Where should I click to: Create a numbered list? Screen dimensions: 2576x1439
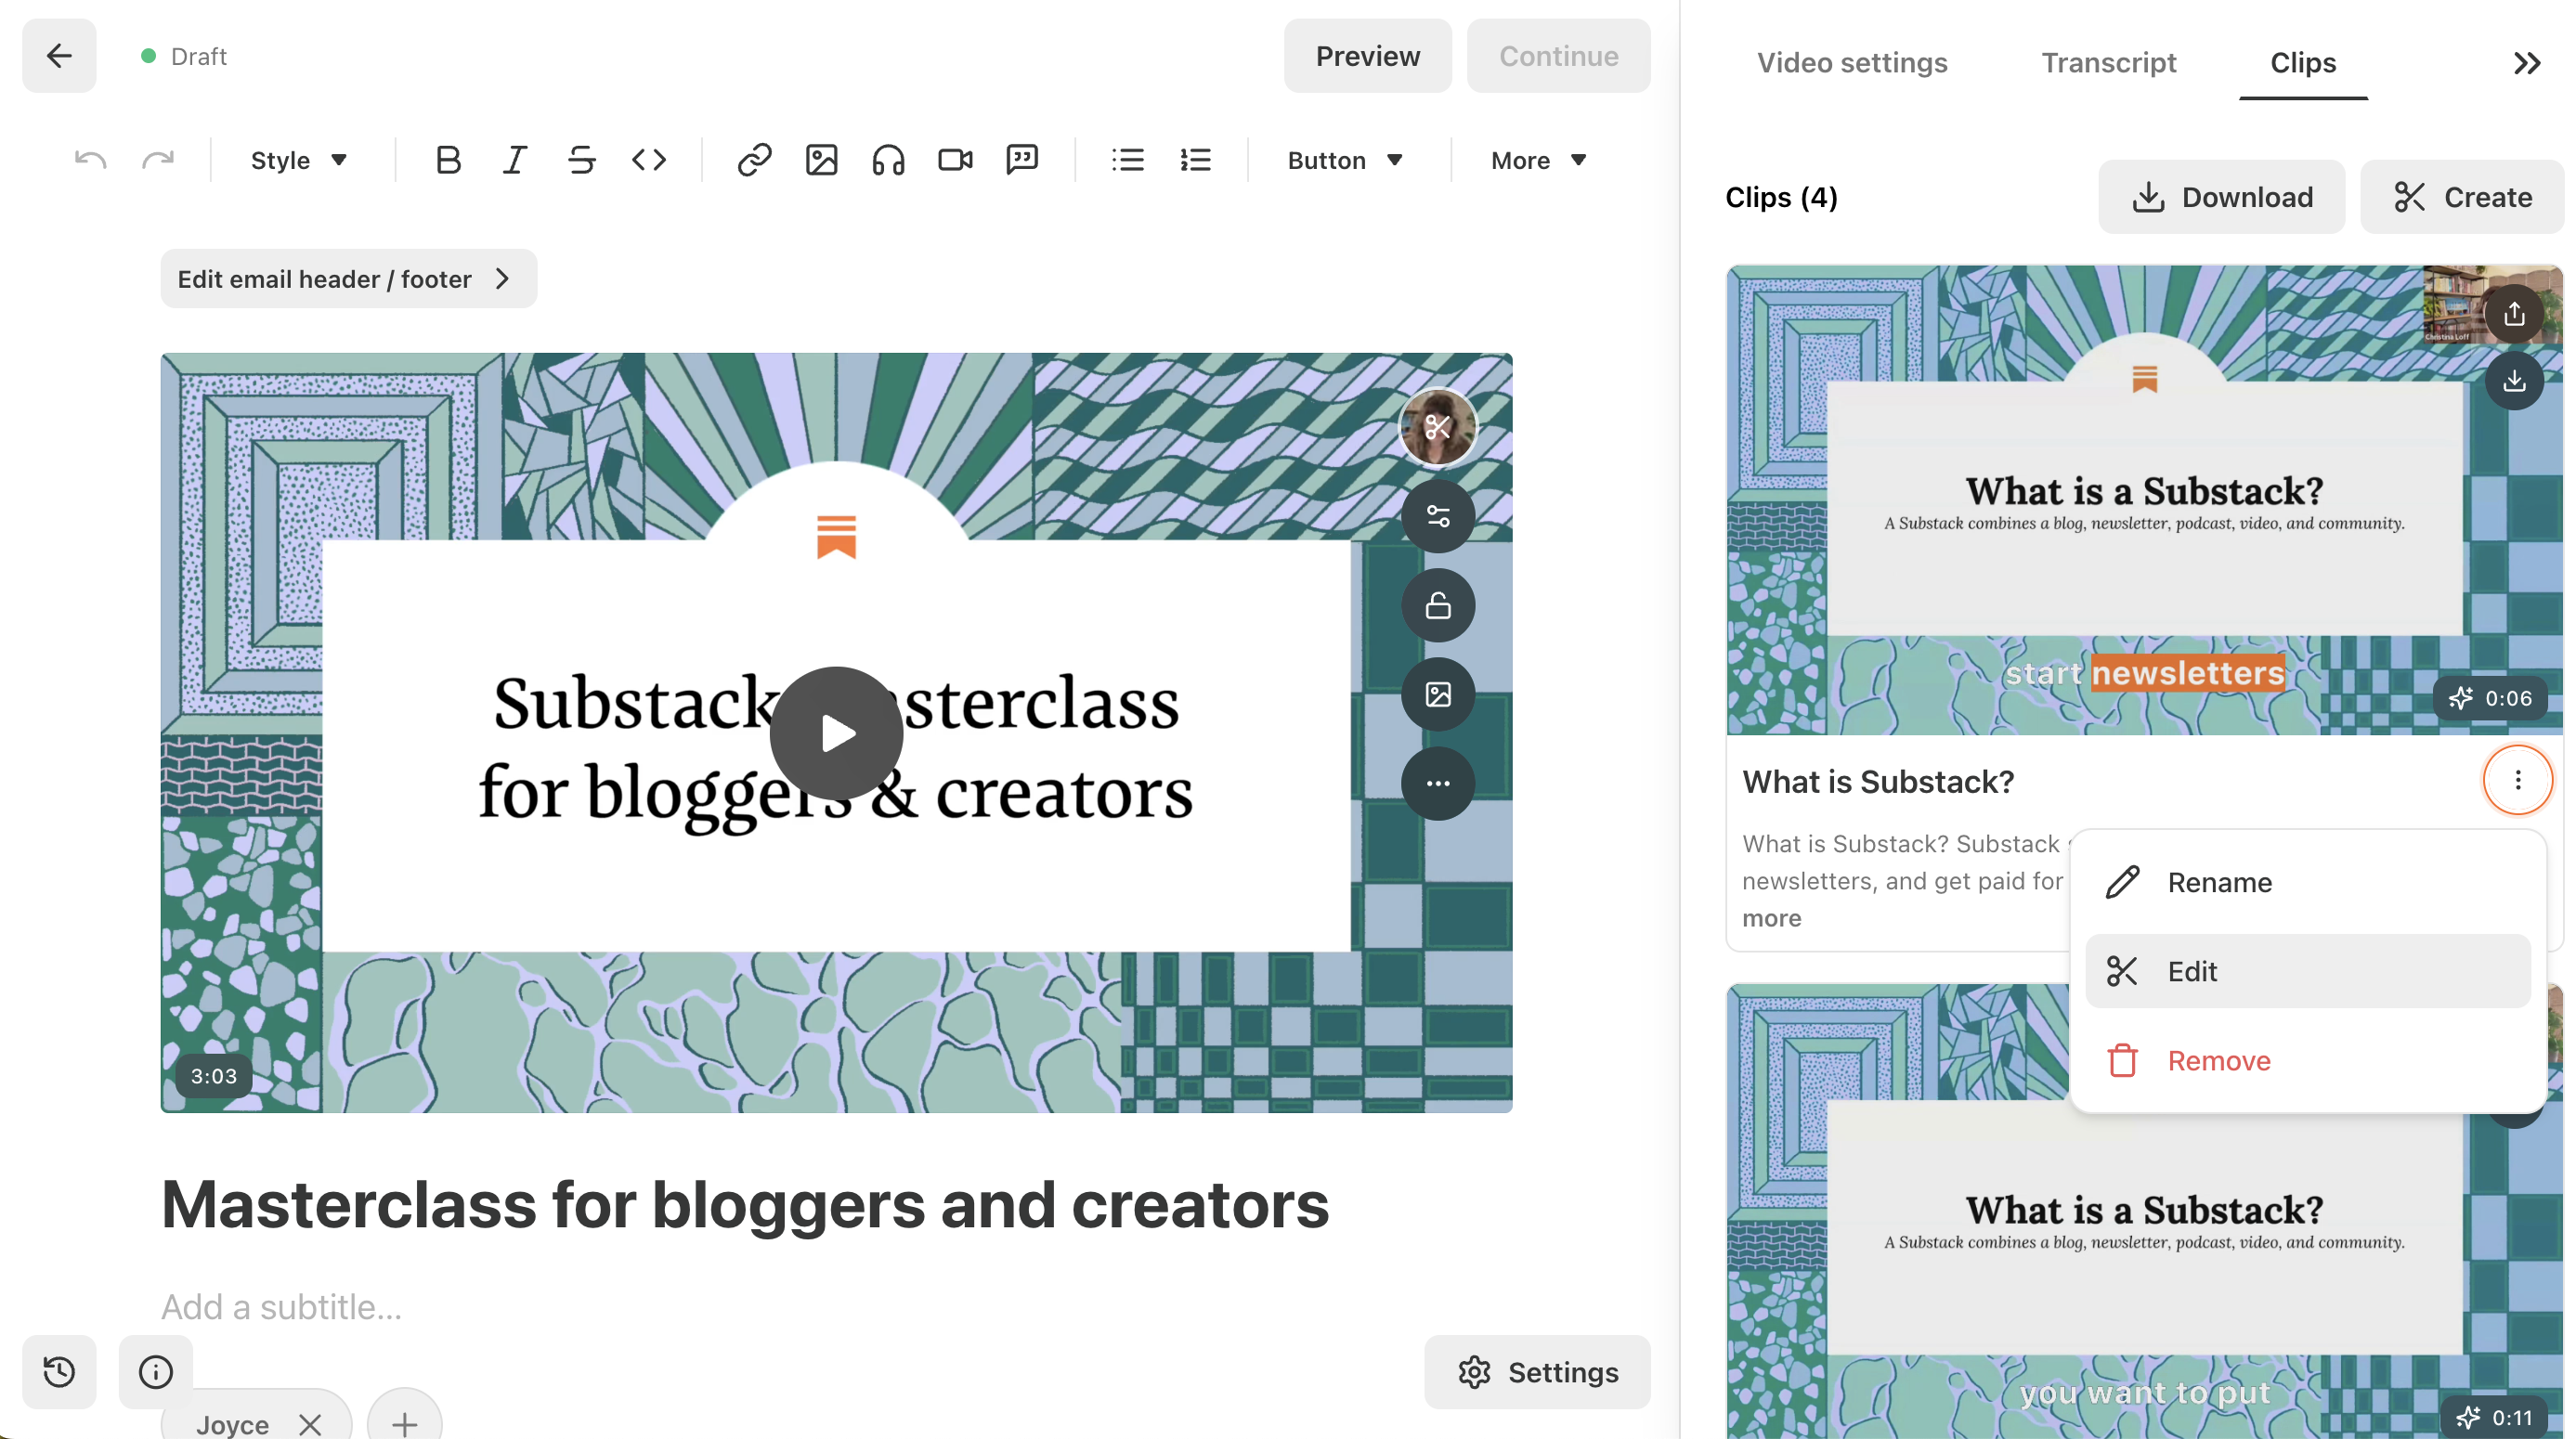[1195, 160]
